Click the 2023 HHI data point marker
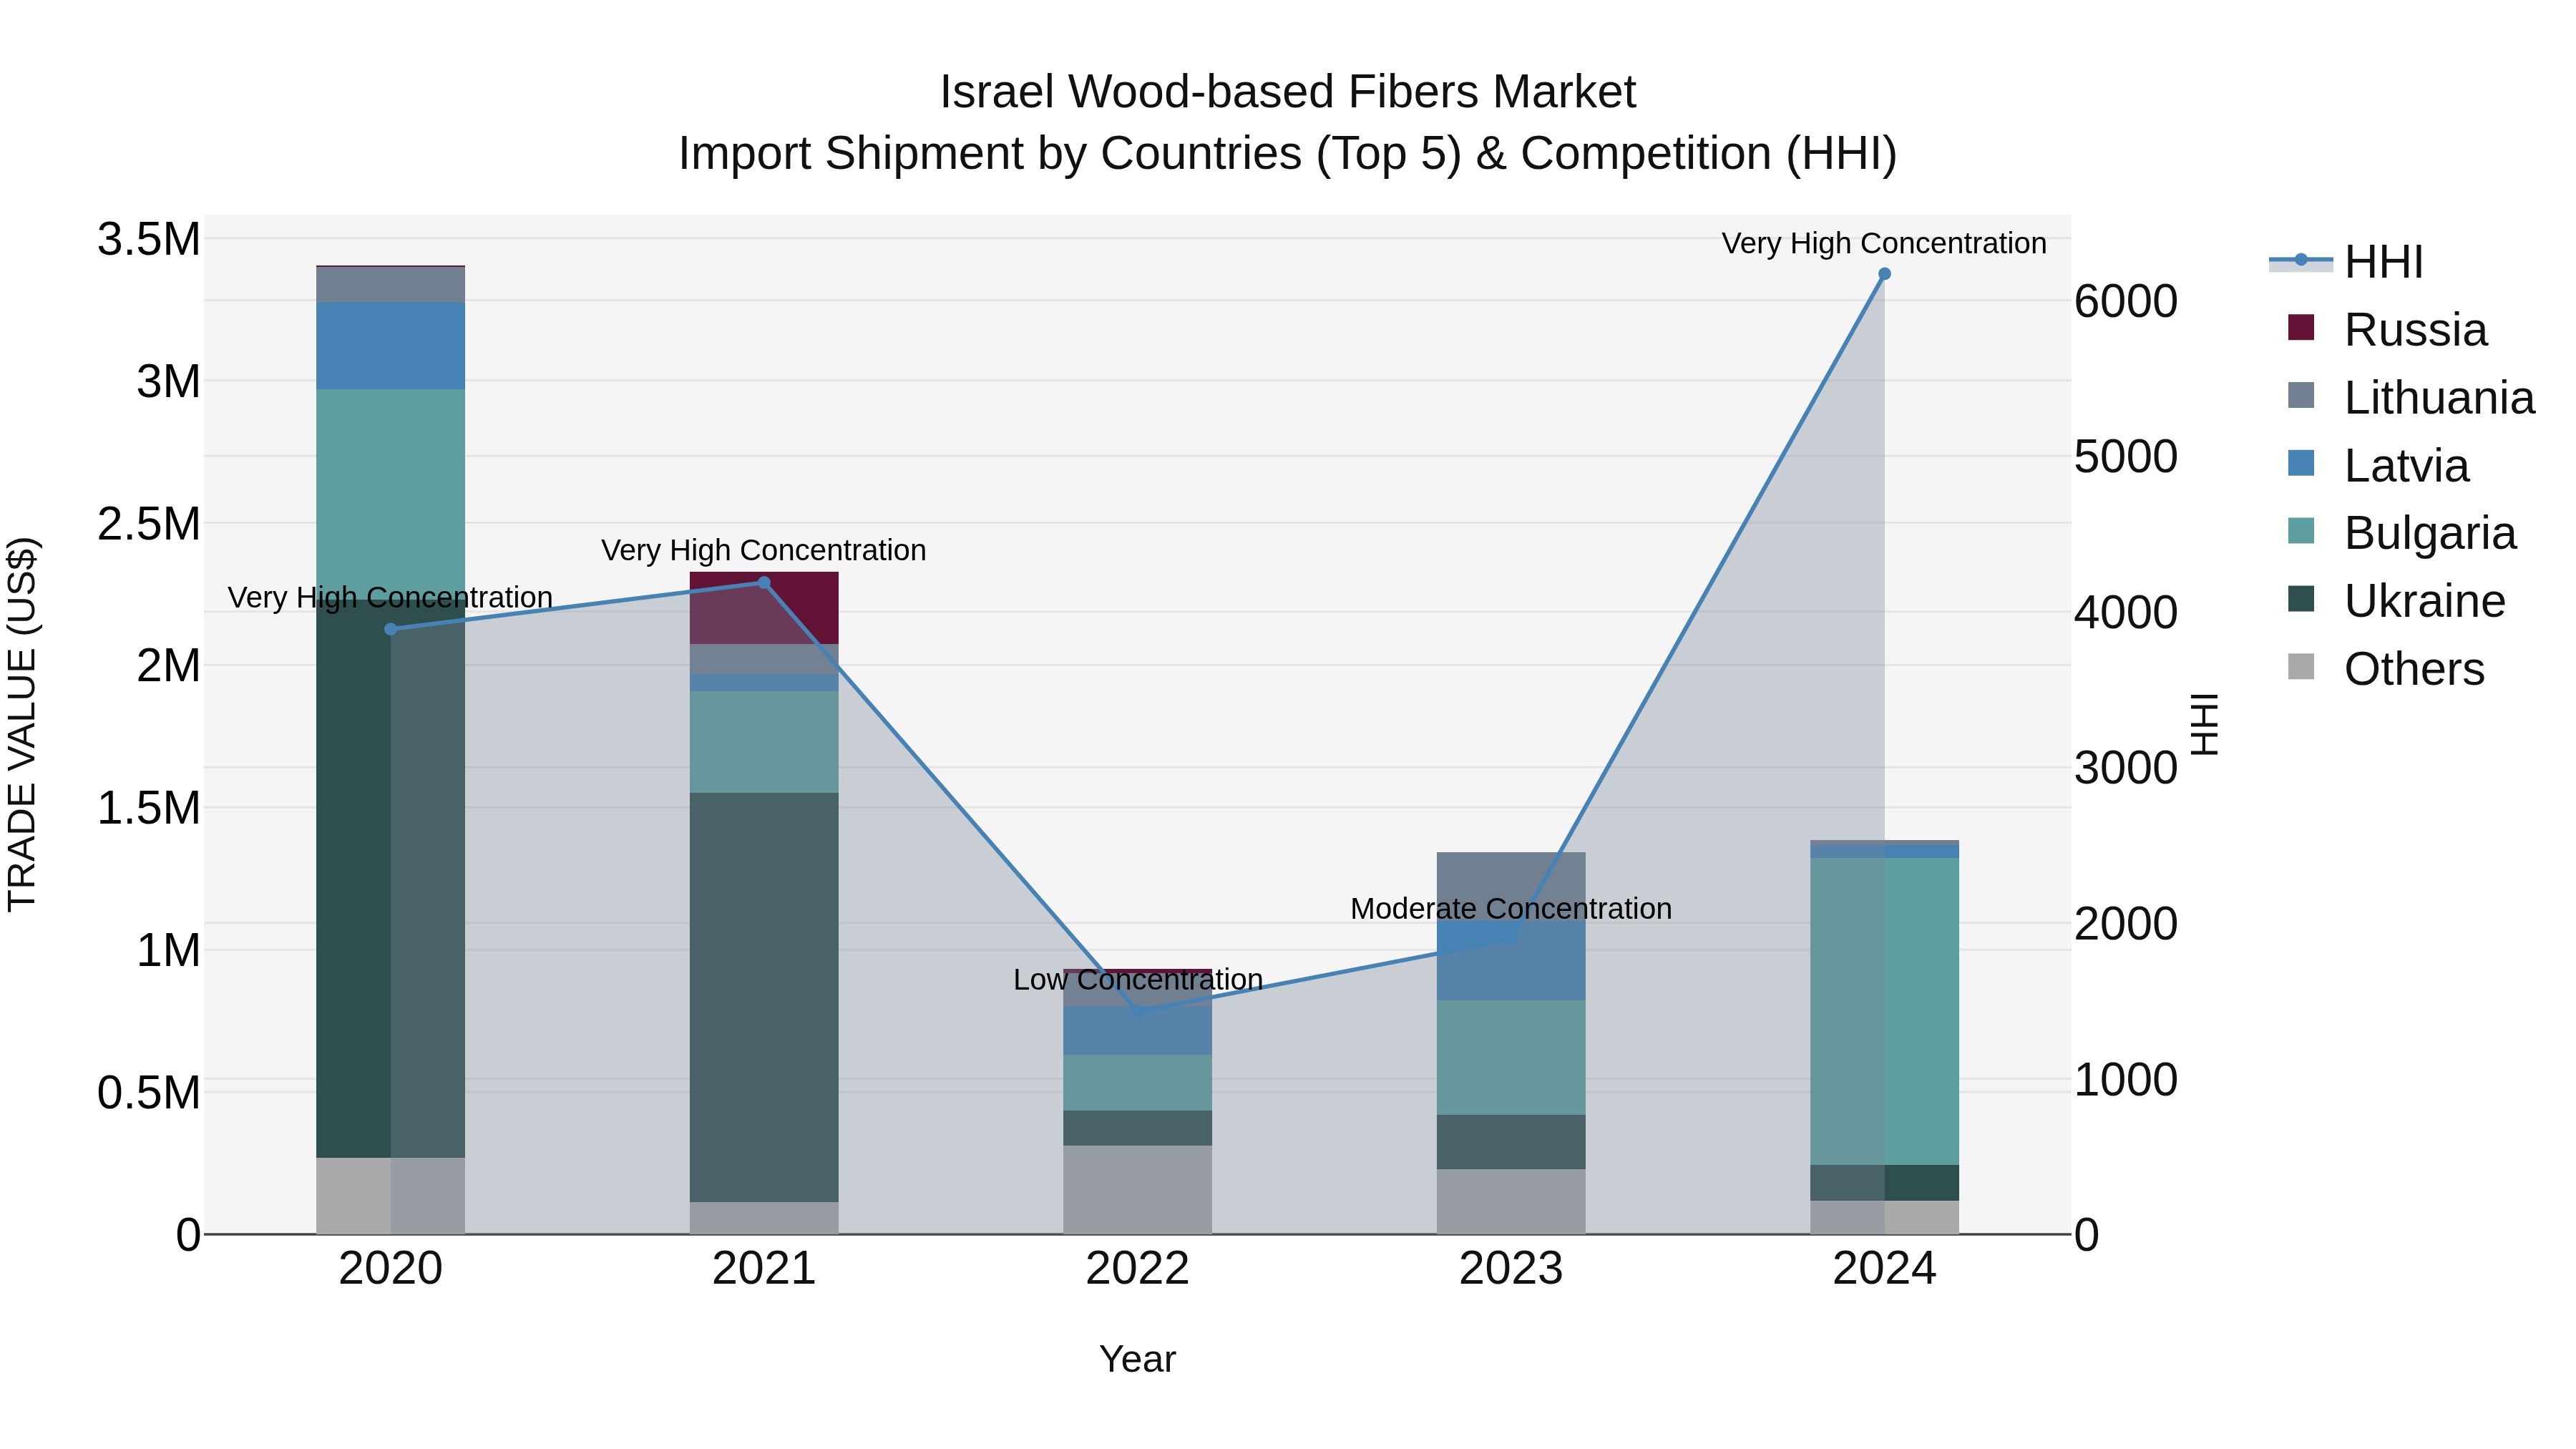Viewport: 2576px width, 1449px height. click(x=1511, y=938)
